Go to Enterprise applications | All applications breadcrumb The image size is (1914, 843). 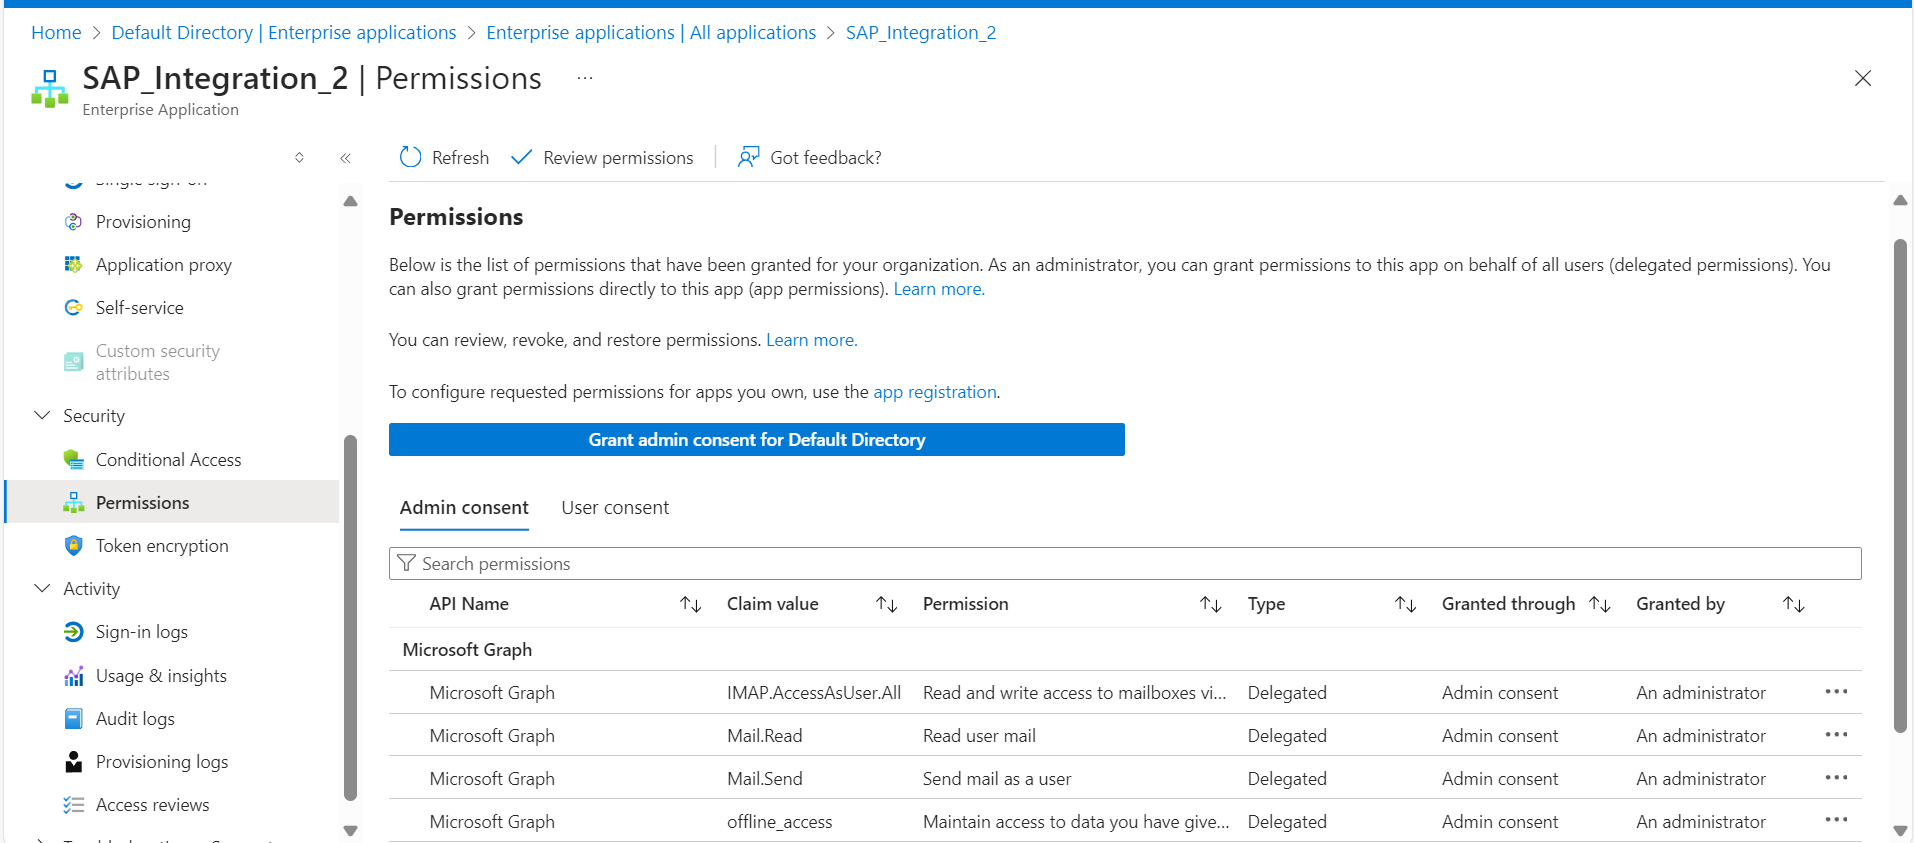point(651,32)
